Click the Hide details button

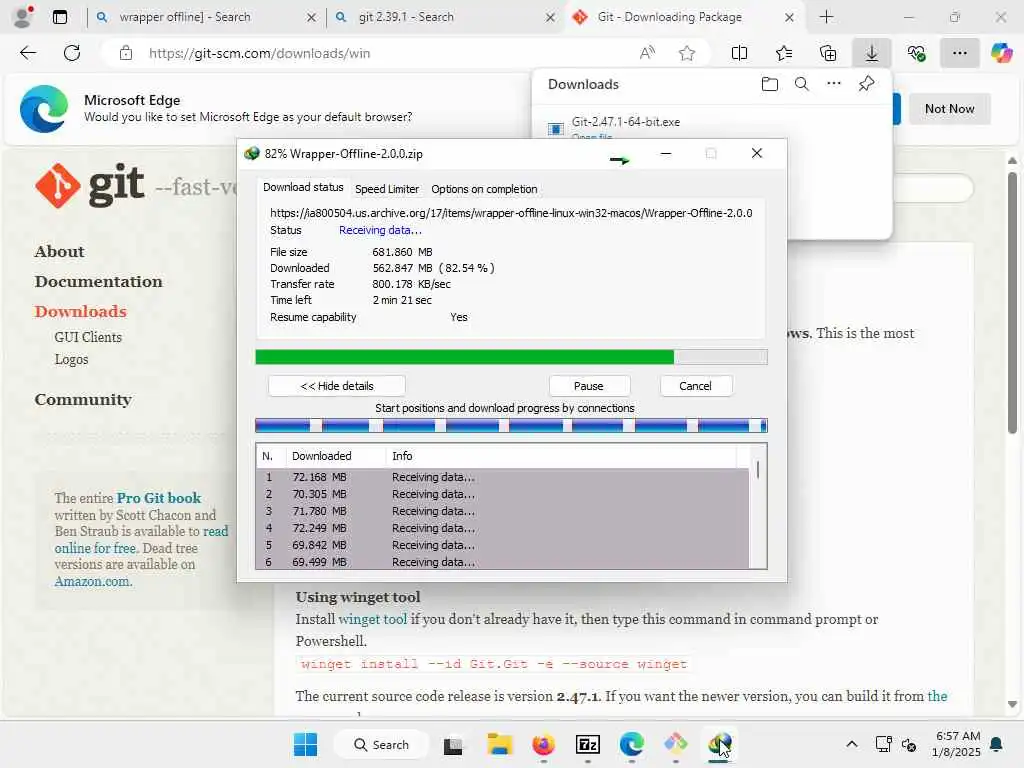337,386
